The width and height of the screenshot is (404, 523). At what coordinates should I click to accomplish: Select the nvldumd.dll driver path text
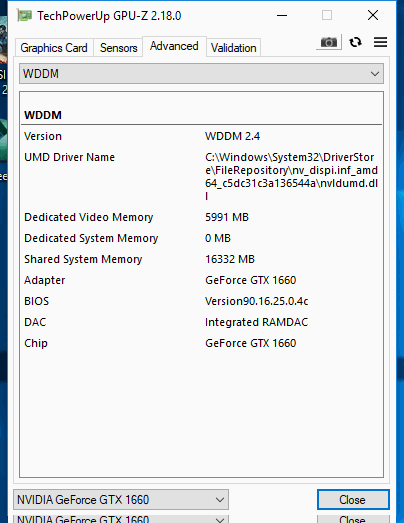tap(292, 176)
